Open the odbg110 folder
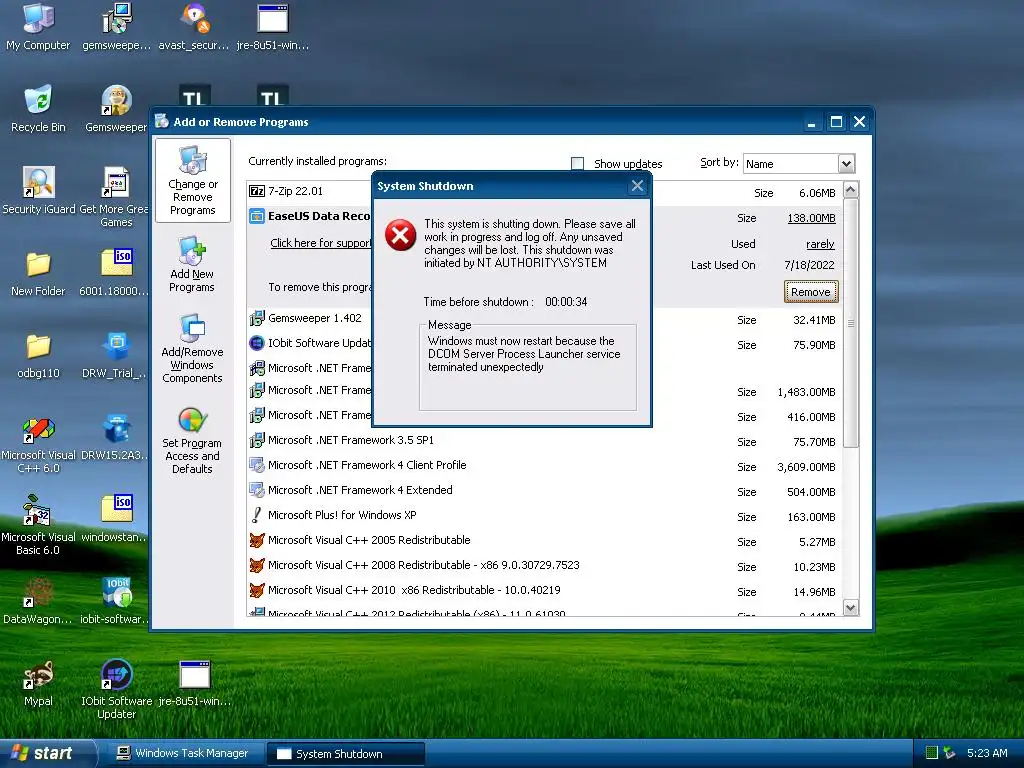This screenshot has height=768, width=1024. 38,355
